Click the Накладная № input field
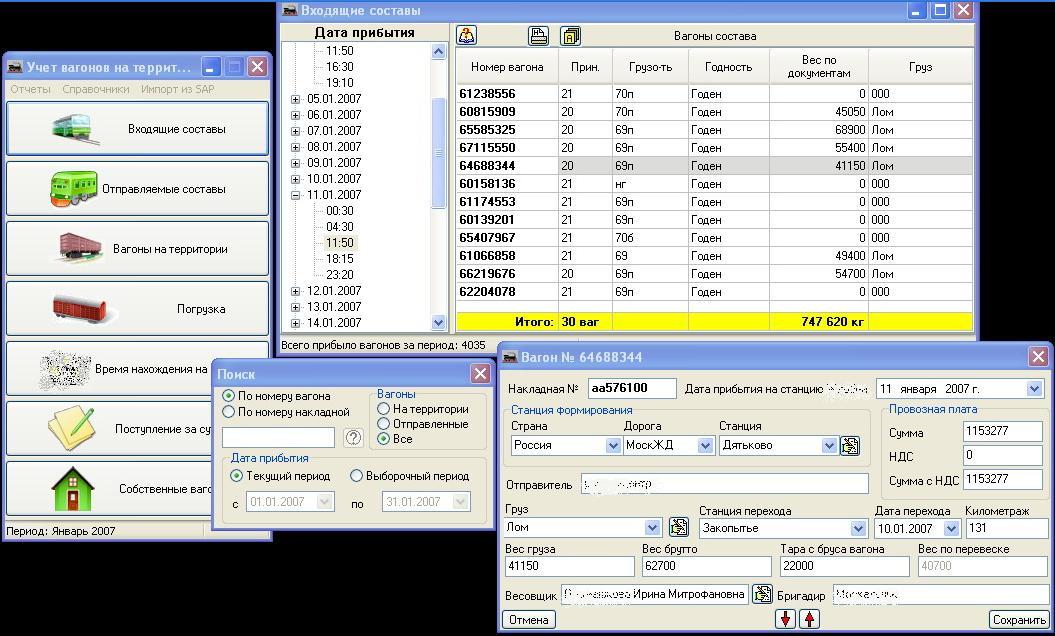The height and width of the screenshot is (636, 1055). coord(632,388)
